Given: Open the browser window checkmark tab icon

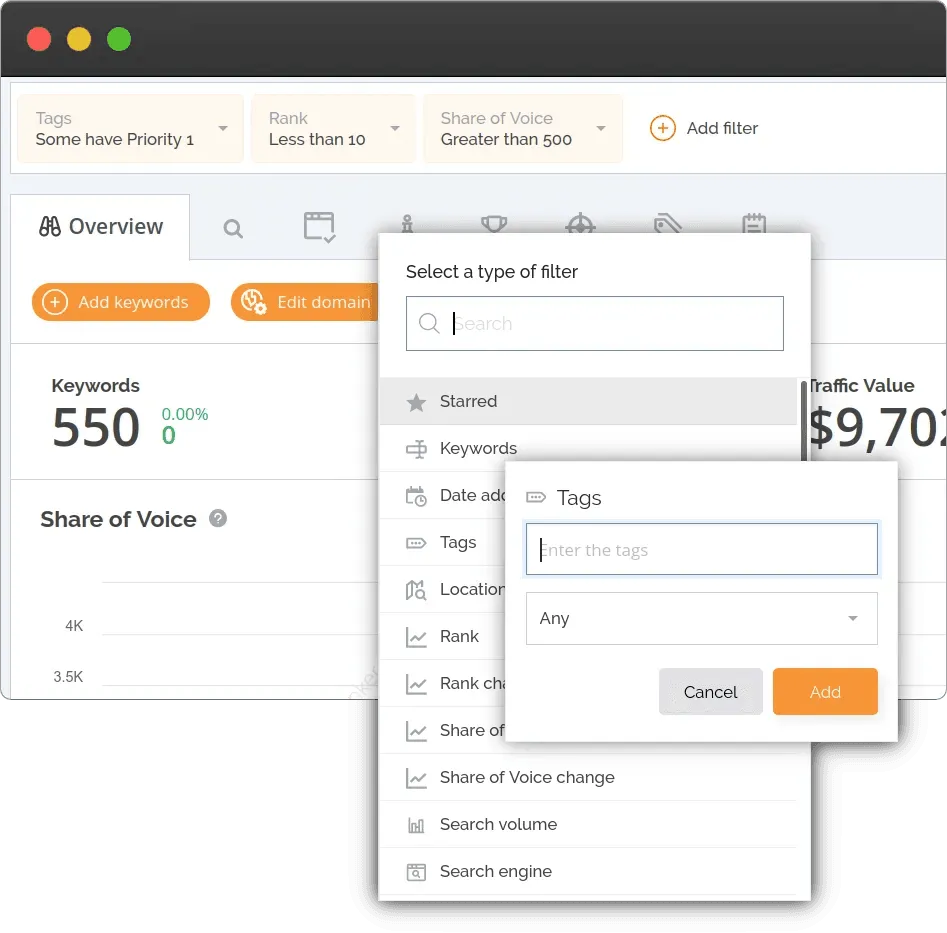Looking at the screenshot, I should (x=319, y=226).
